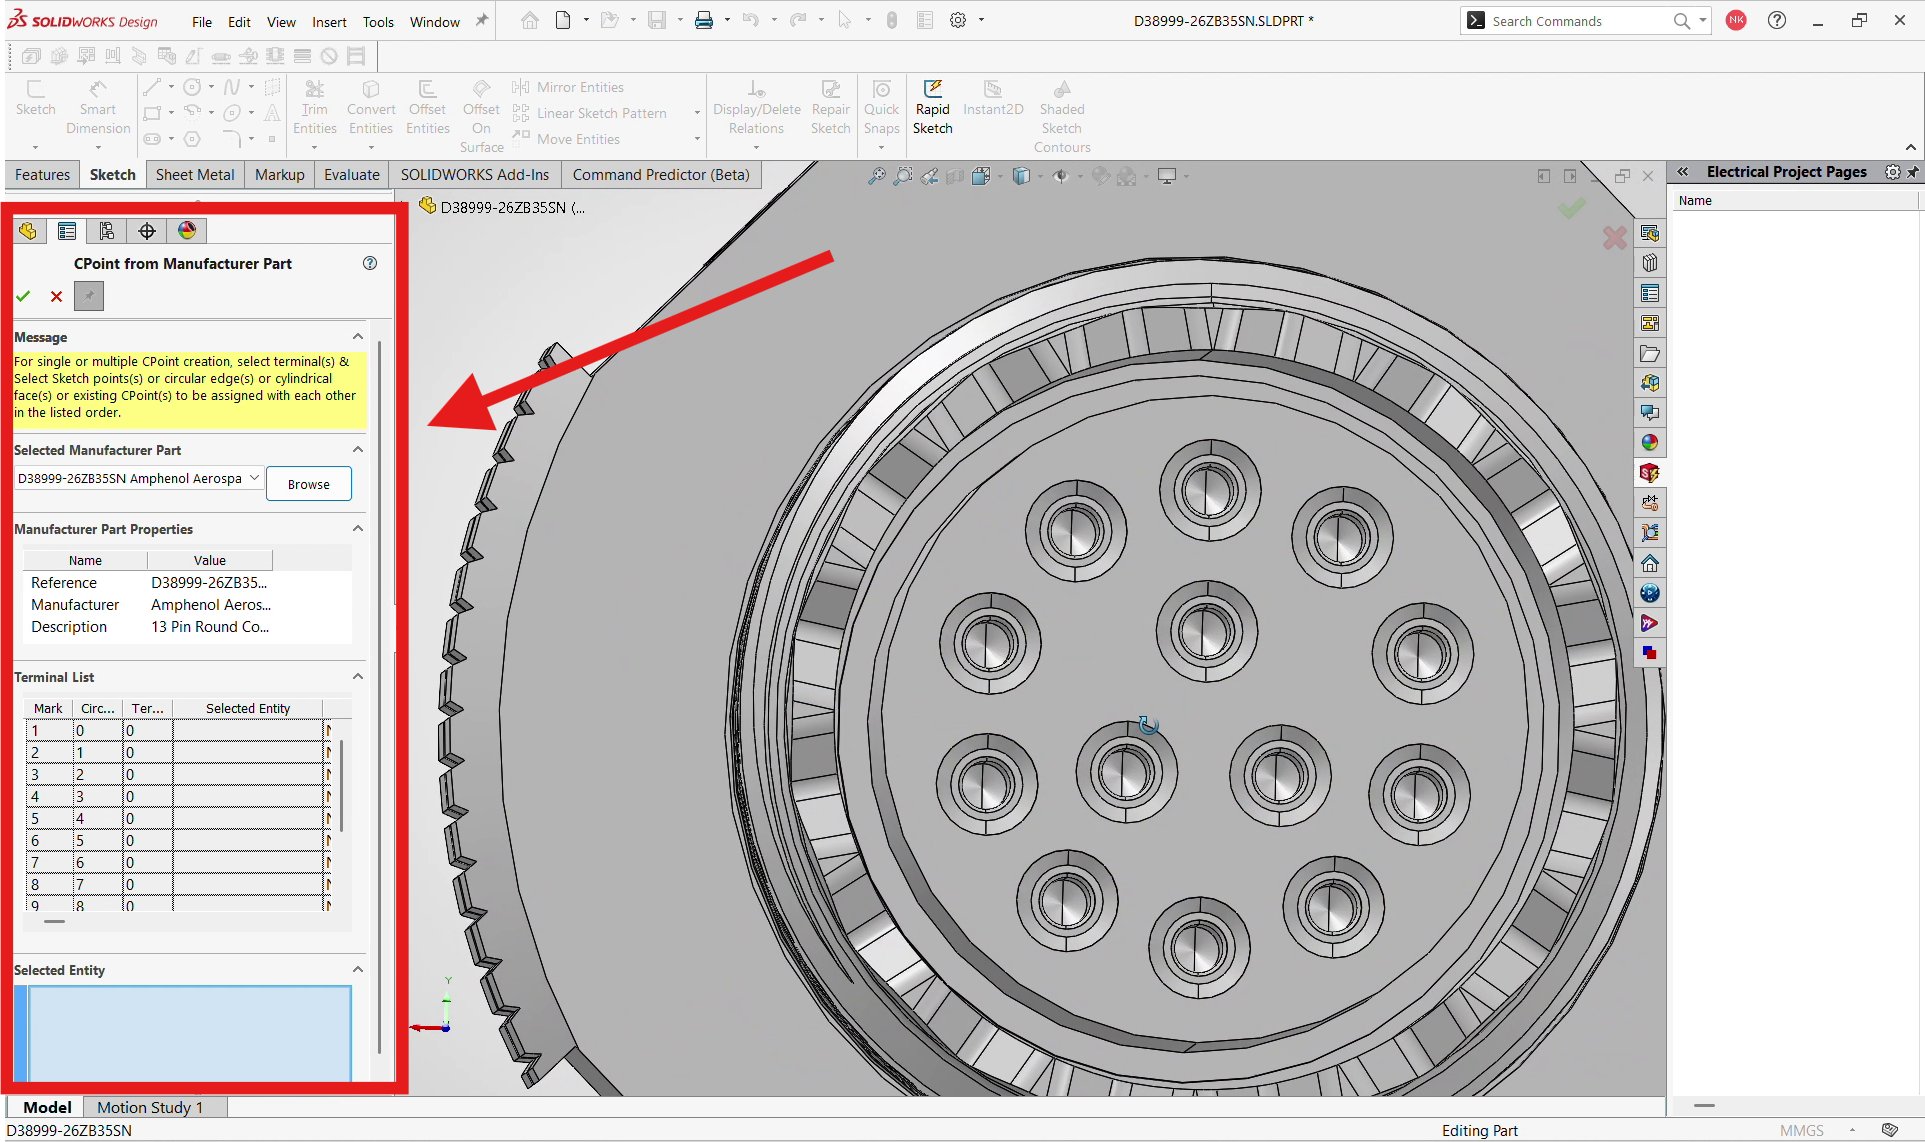This screenshot has height=1142, width=1925.
Task: Click the green OK checkmark in the CPoint panel
Action: pyautogui.click(x=23, y=296)
